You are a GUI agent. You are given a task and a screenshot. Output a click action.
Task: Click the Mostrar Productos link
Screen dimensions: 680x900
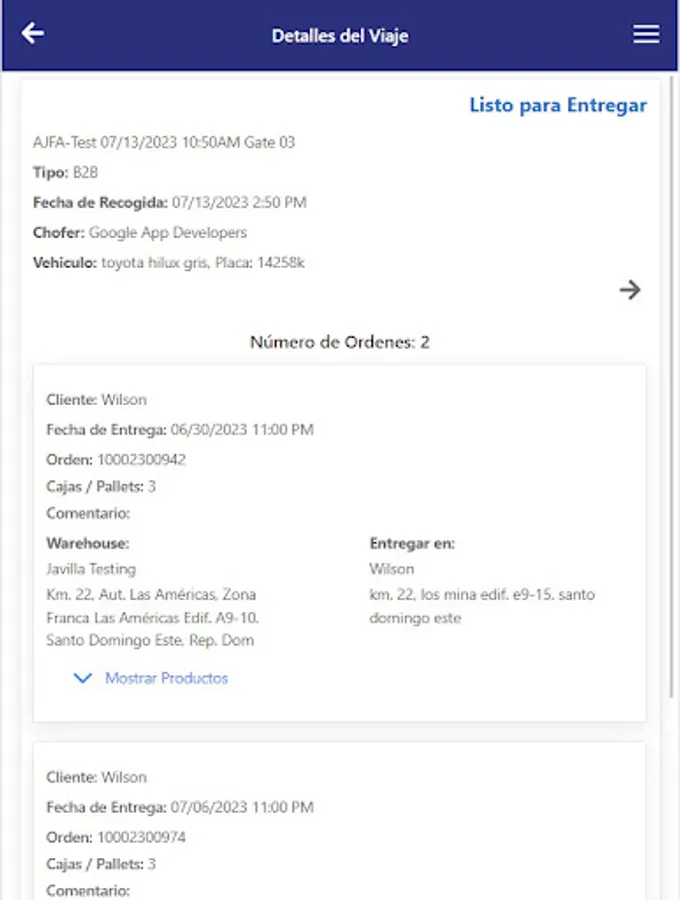click(x=166, y=678)
